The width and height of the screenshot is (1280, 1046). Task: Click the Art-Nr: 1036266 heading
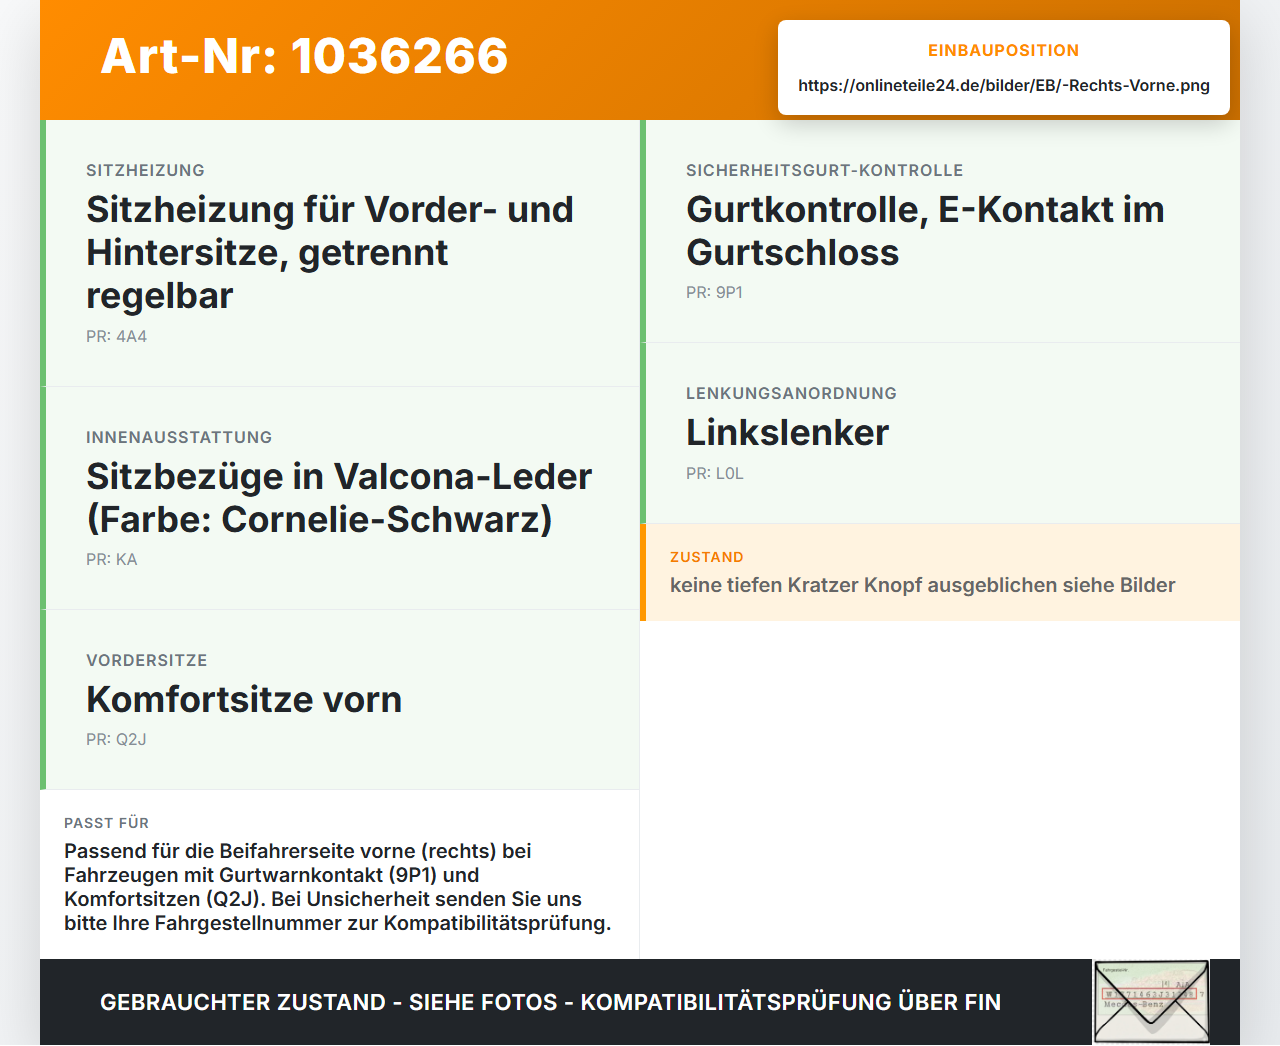[304, 56]
